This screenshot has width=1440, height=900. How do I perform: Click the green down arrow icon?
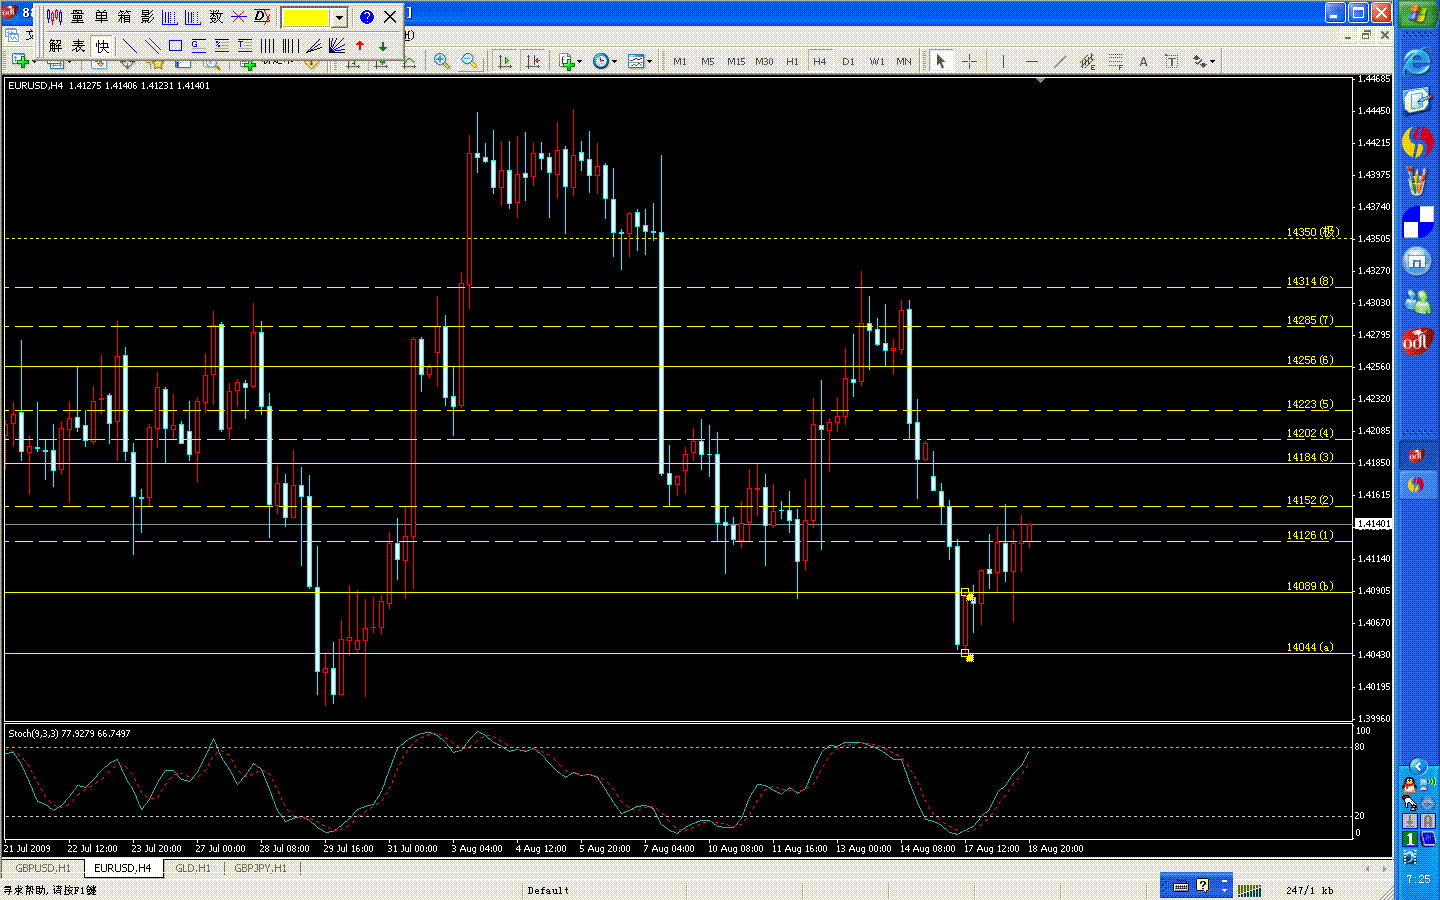pyautogui.click(x=383, y=46)
